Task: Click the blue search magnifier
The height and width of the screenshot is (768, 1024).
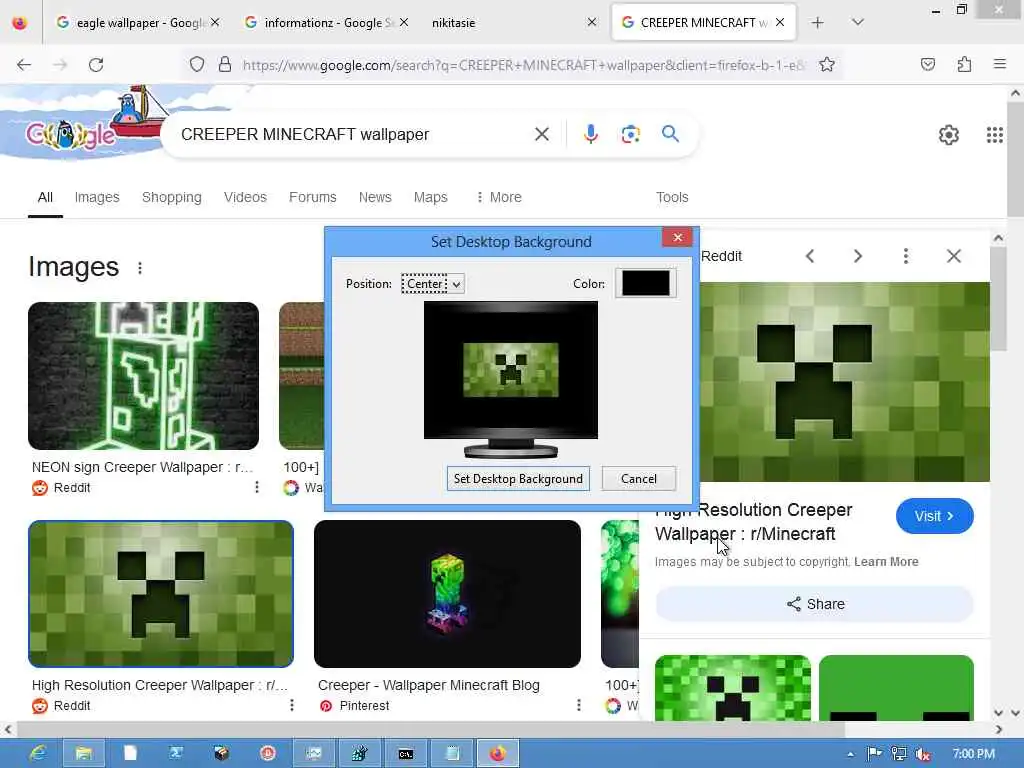Action: pos(670,134)
